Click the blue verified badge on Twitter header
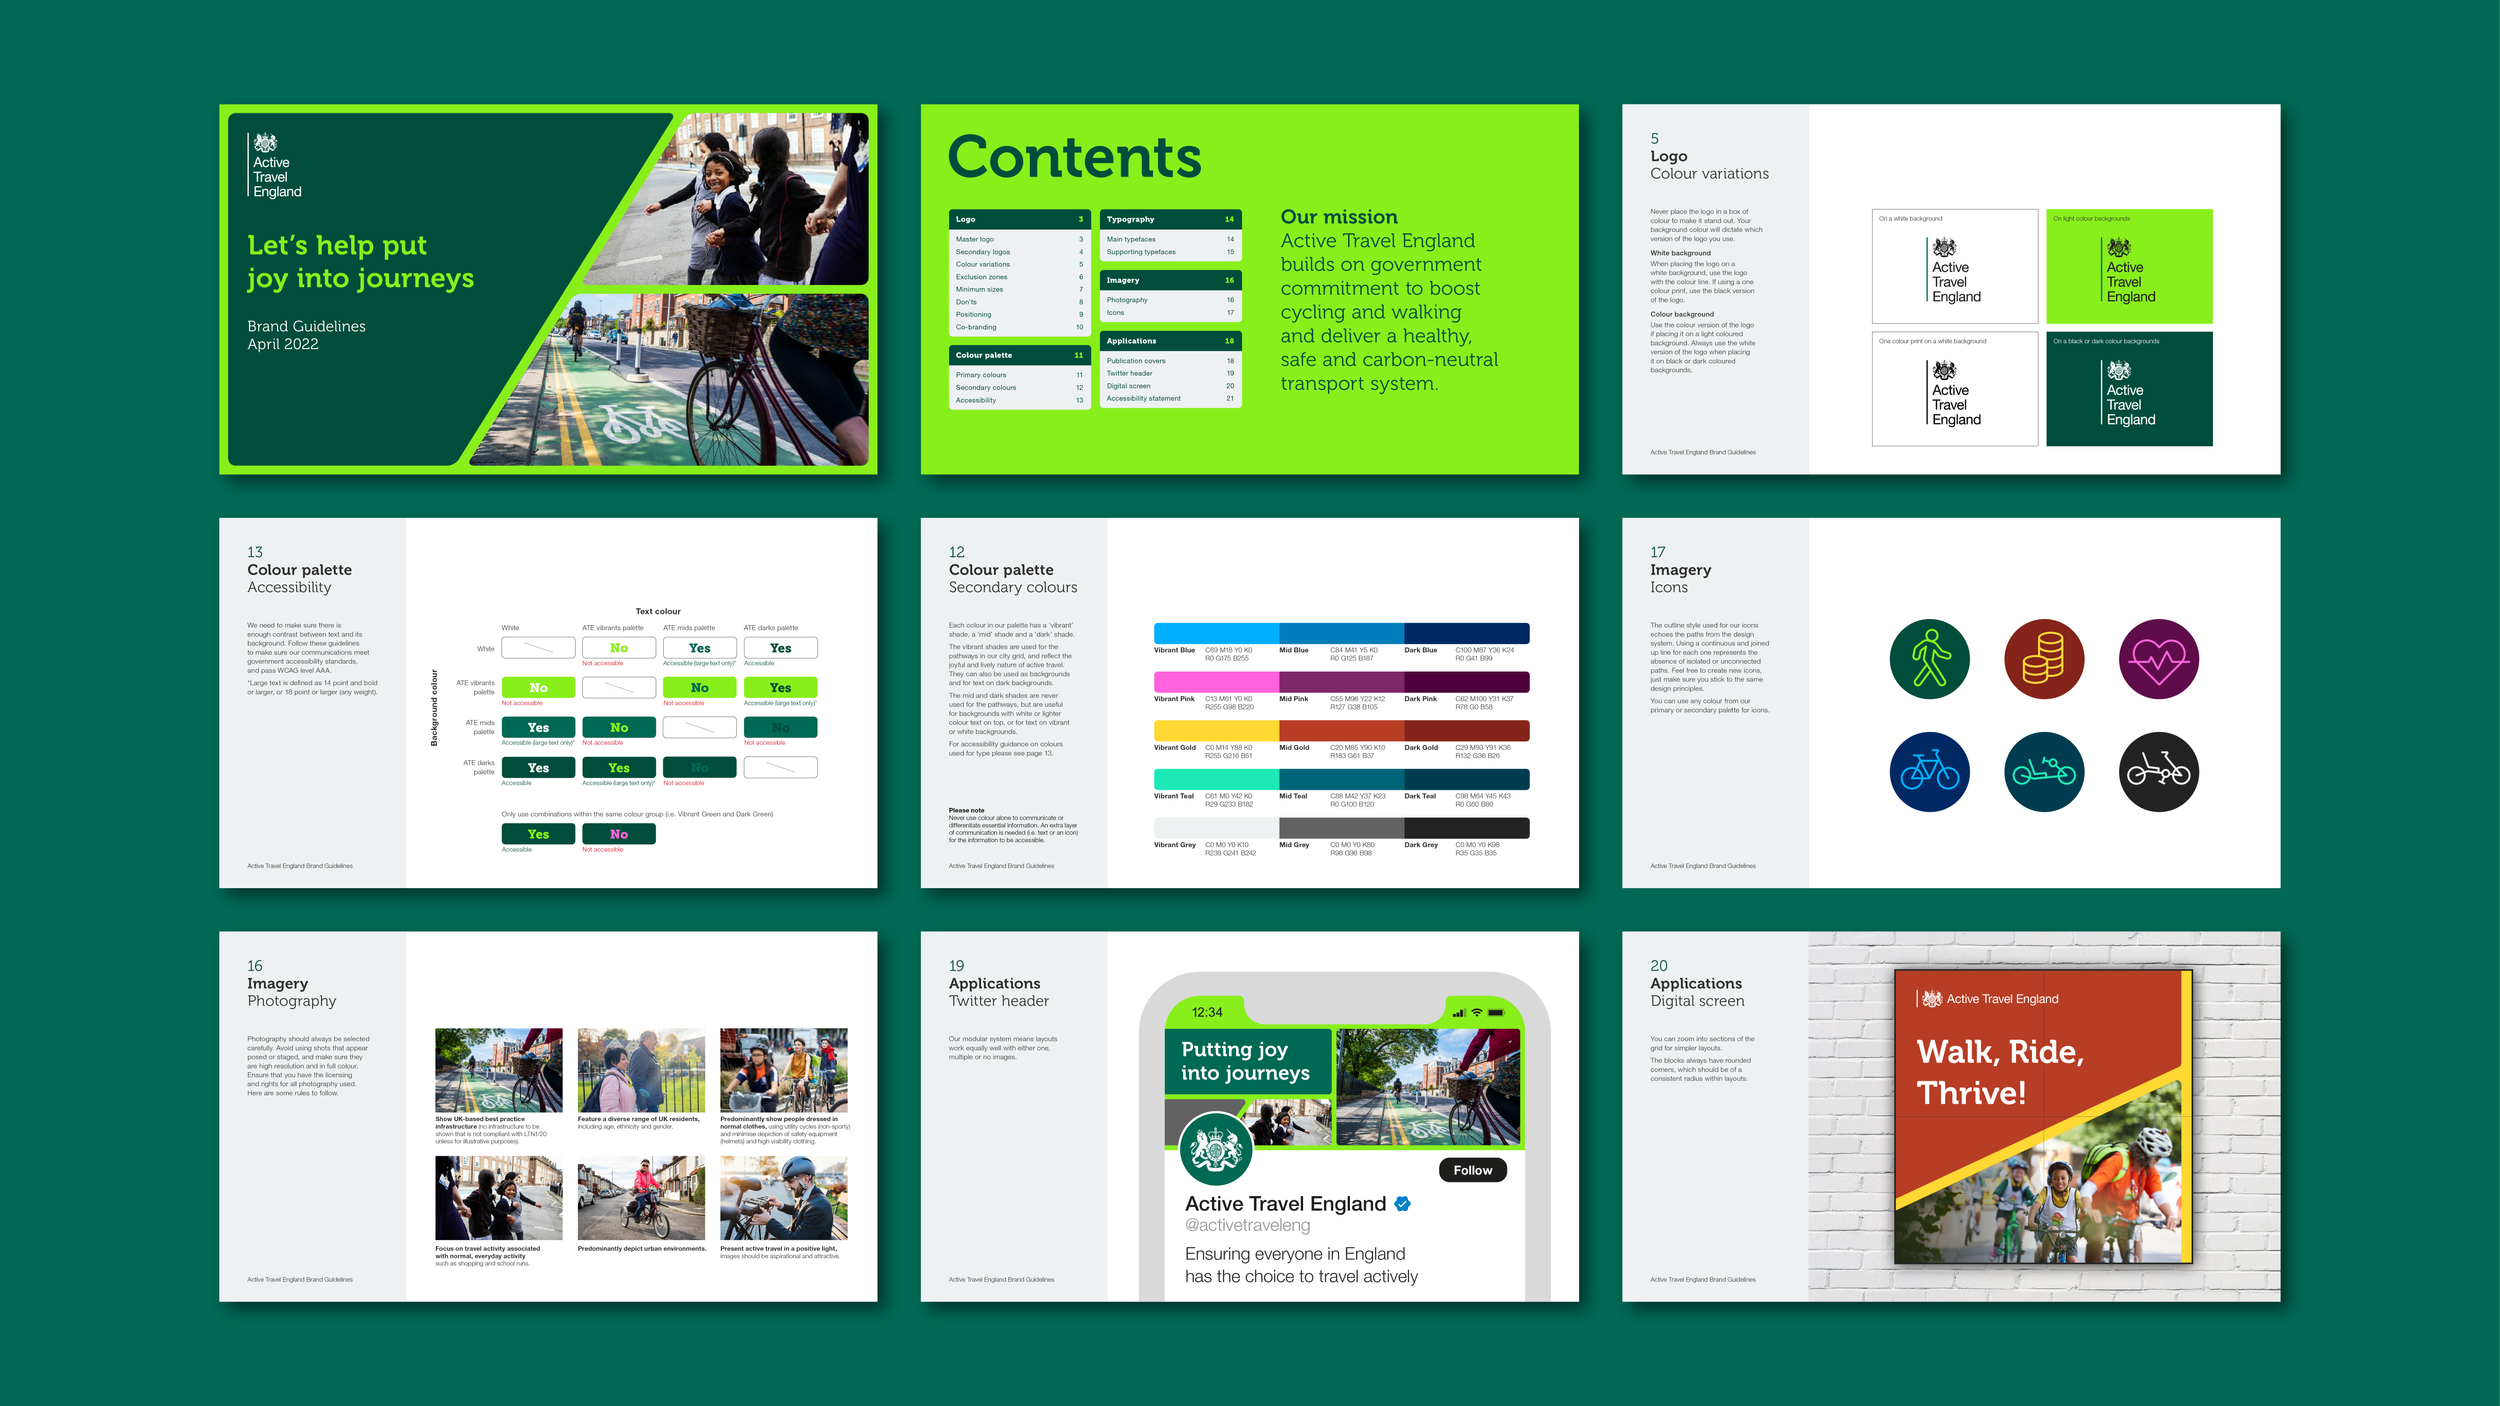 coord(1402,1204)
